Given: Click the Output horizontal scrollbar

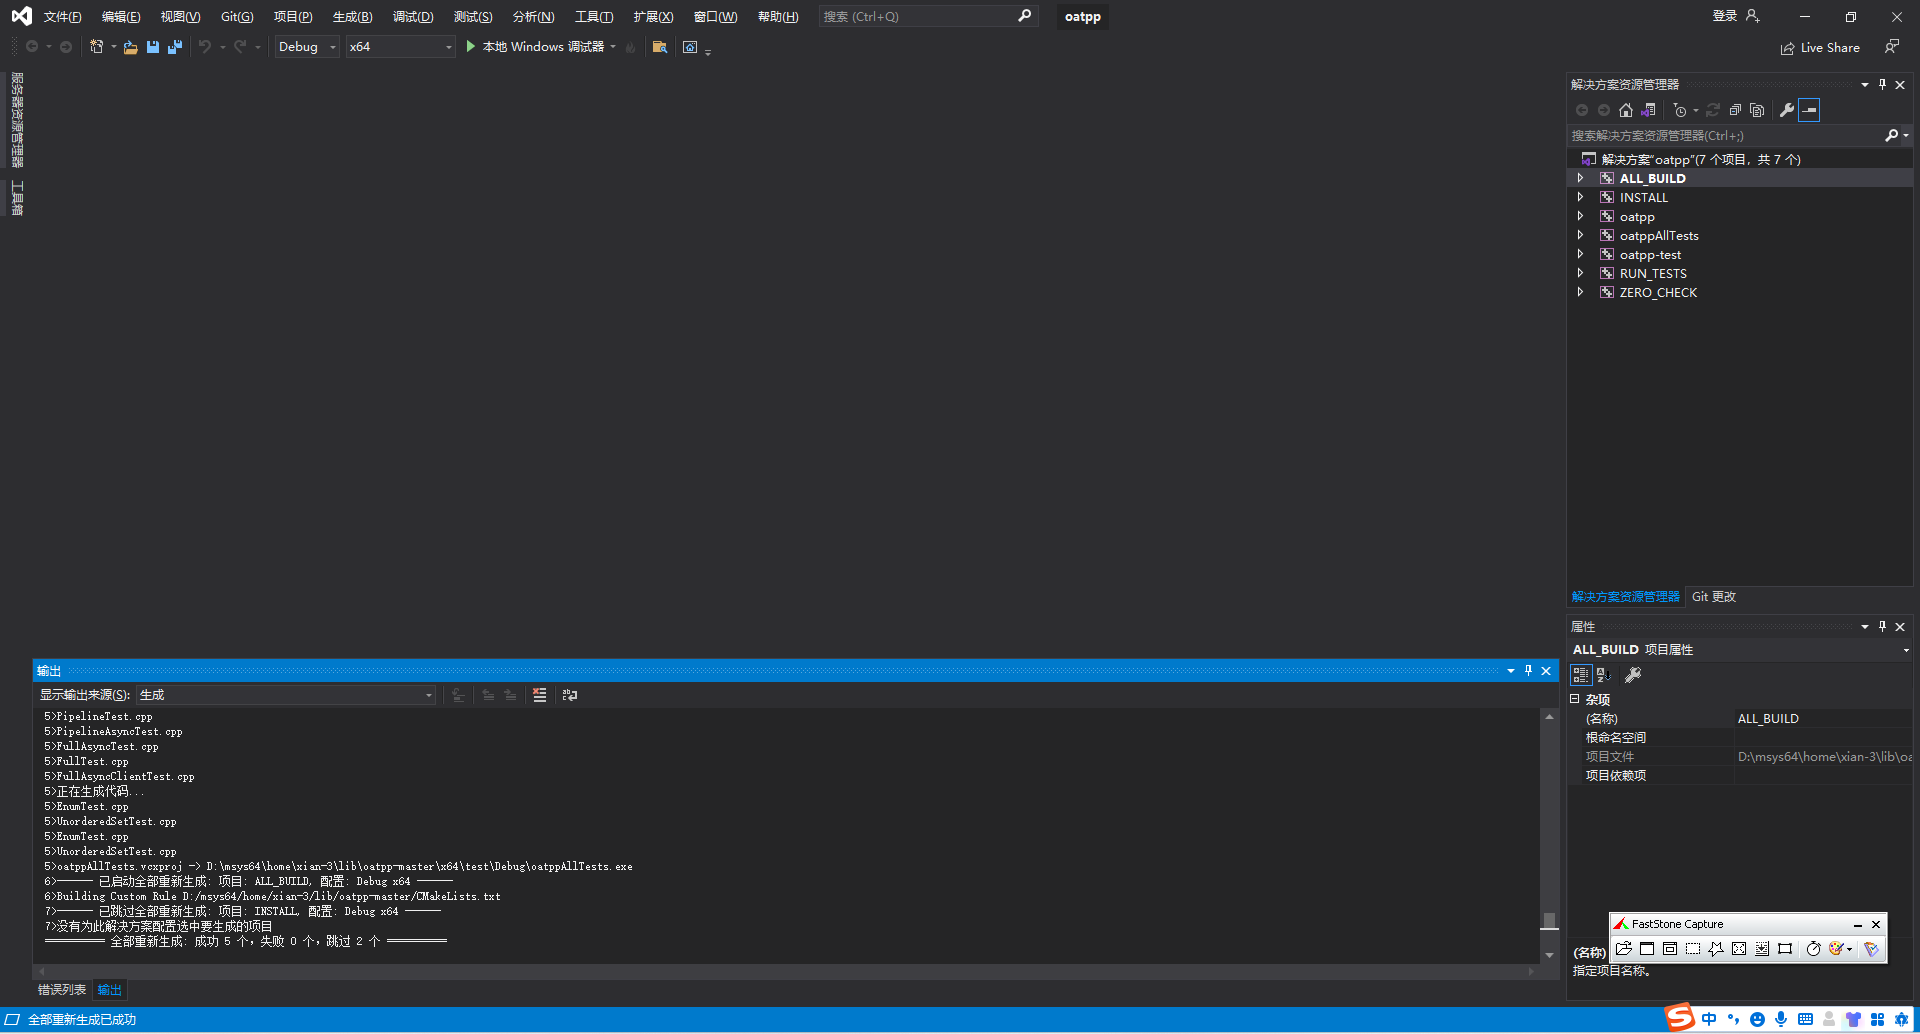Looking at the screenshot, I should (786, 971).
